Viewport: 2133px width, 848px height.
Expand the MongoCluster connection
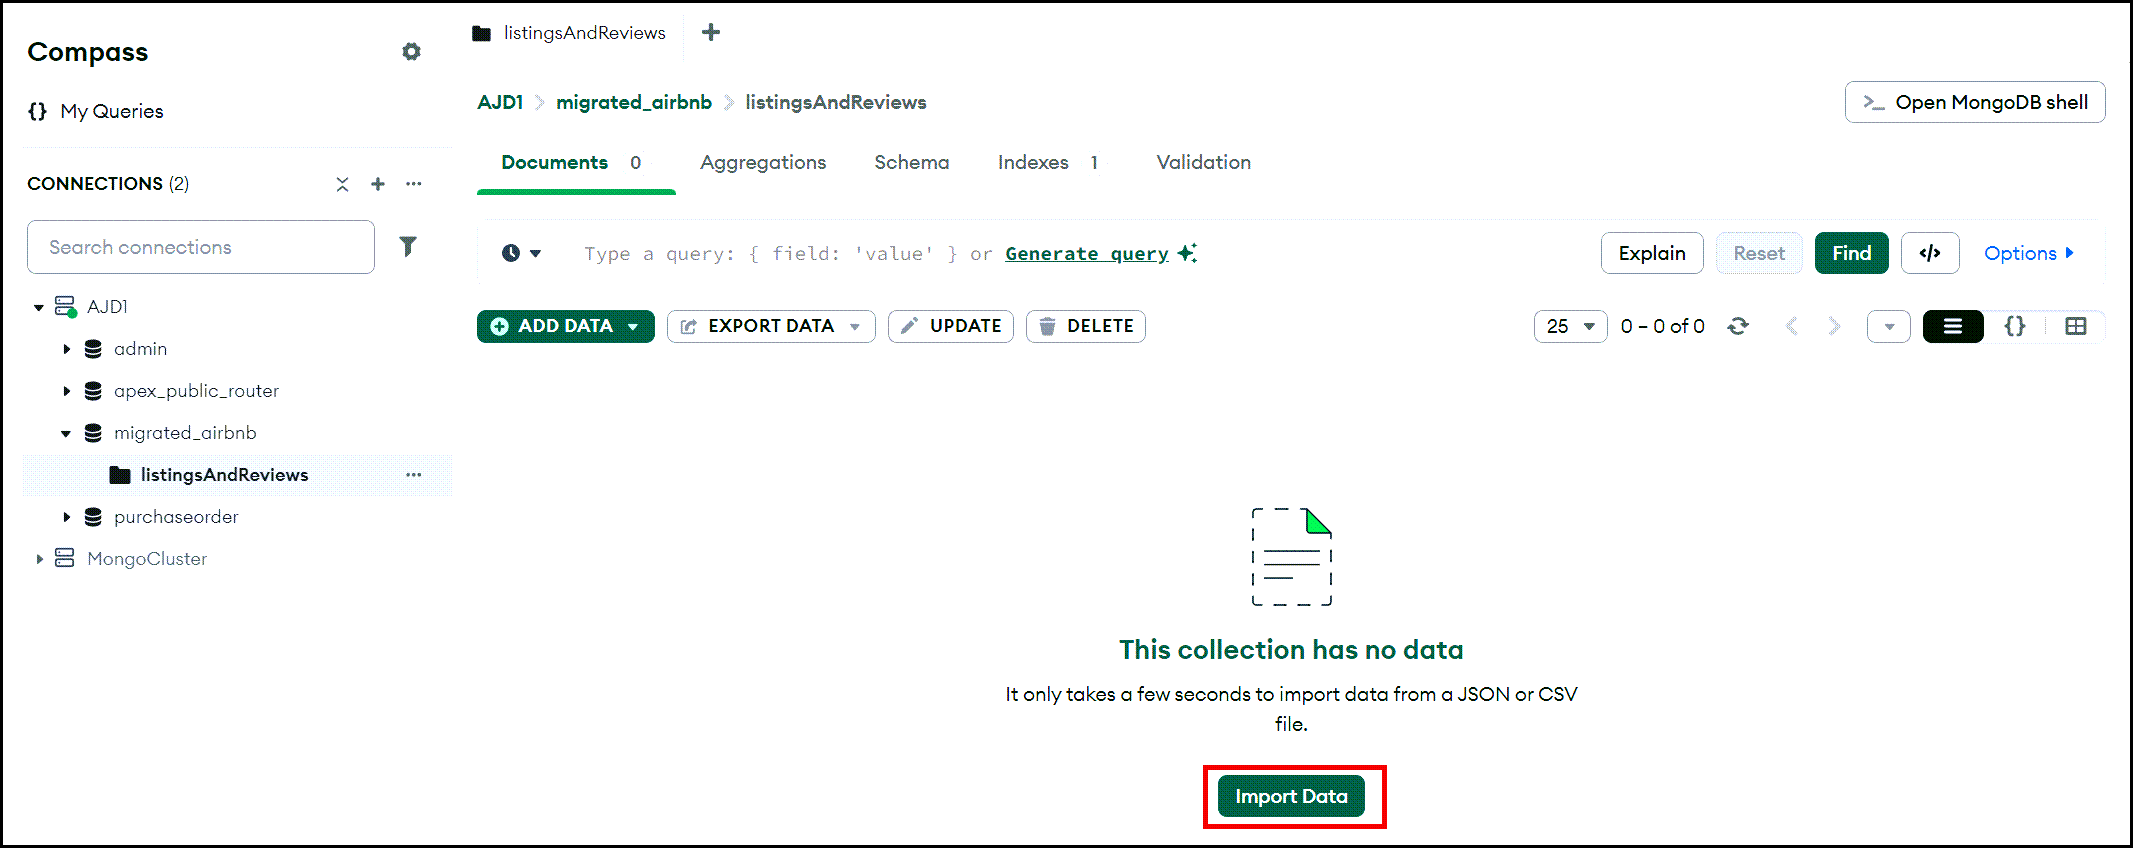pyautogui.click(x=38, y=559)
